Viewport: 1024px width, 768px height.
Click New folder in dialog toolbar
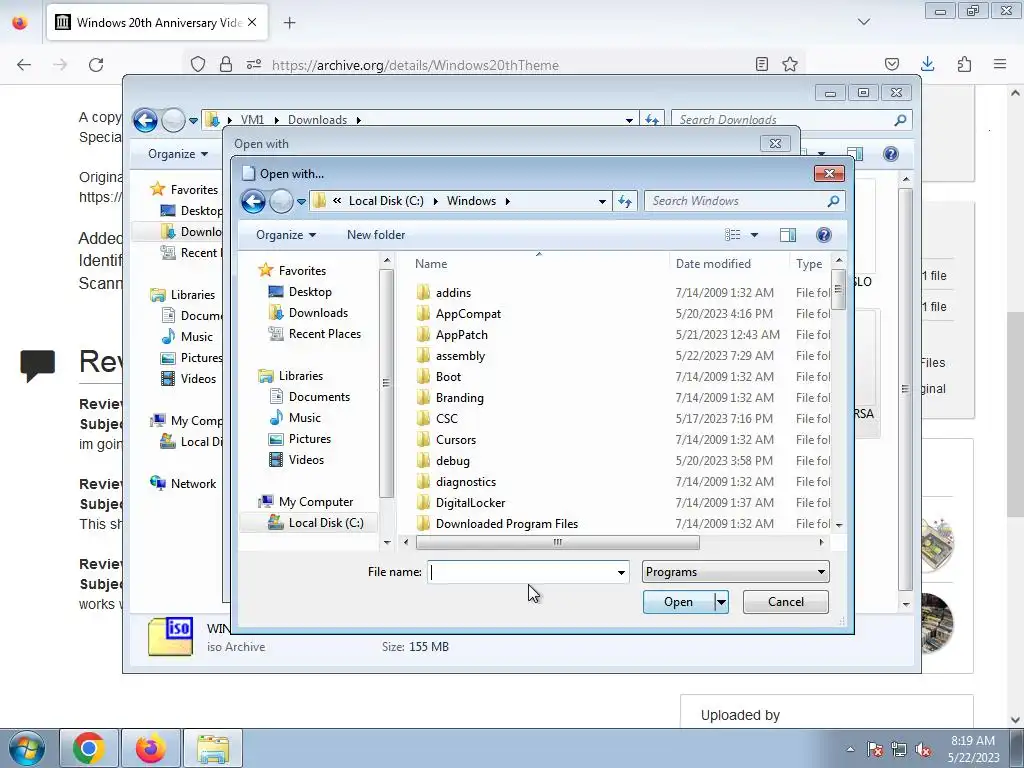coord(376,235)
